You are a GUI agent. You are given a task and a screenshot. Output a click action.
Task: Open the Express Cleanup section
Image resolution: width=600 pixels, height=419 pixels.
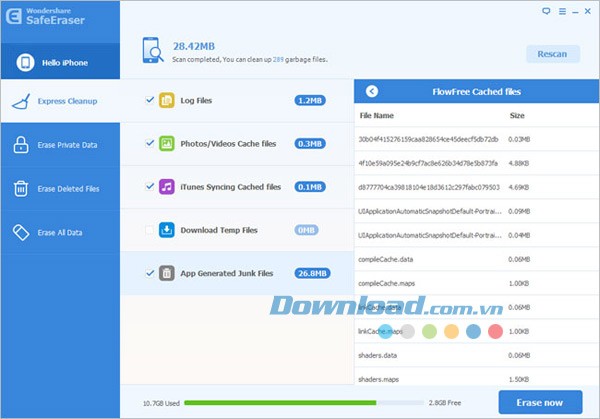tap(60, 101)
